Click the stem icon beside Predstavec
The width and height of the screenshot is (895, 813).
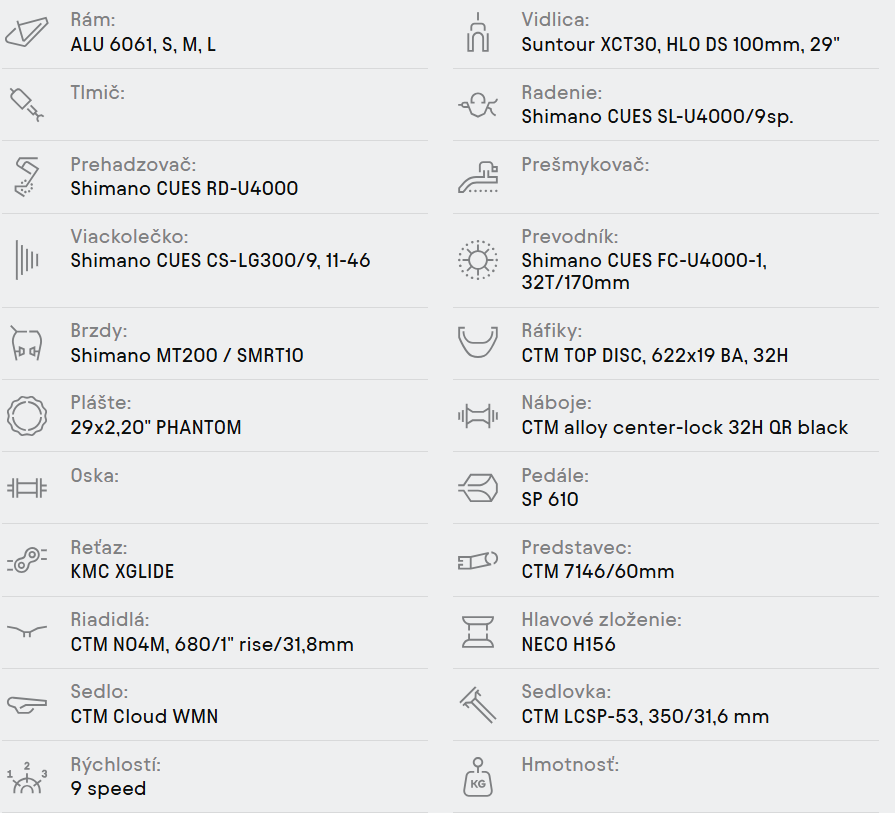[x=478, y=561]
